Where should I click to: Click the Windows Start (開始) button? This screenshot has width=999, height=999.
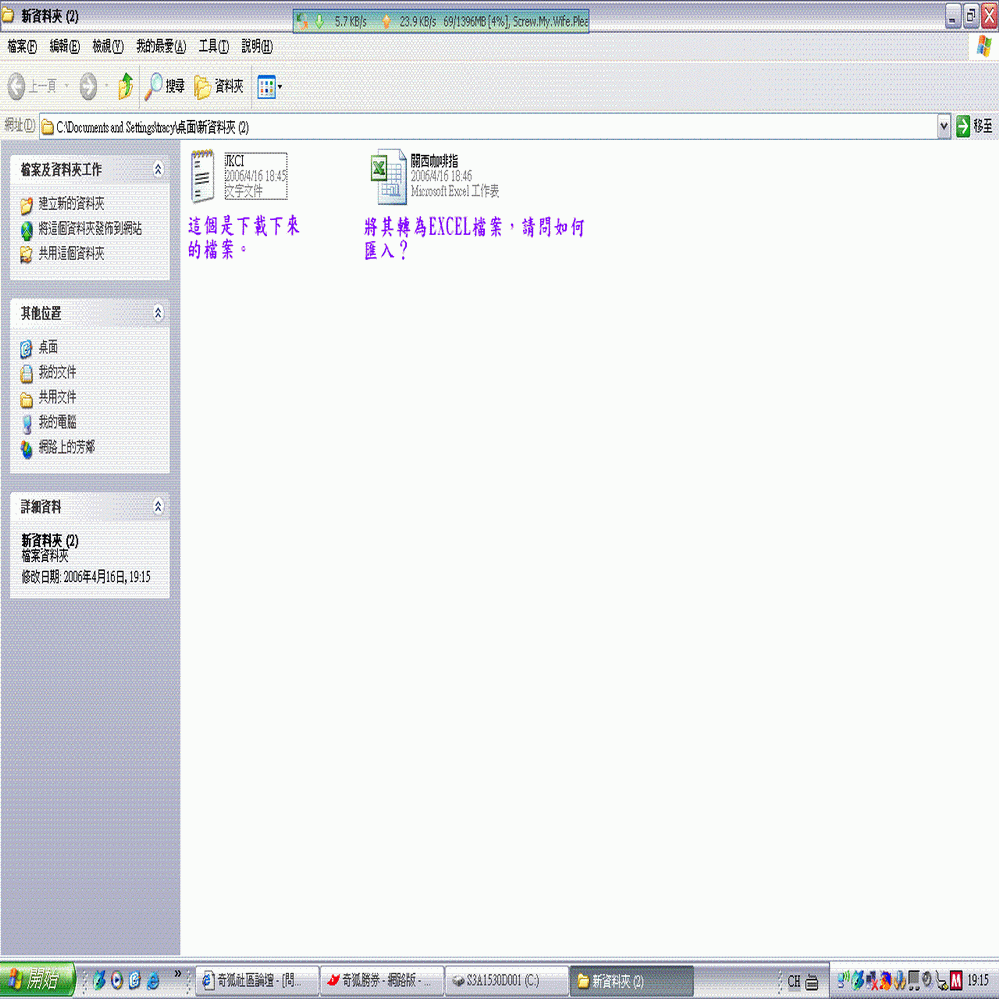(x=37, y=980)
